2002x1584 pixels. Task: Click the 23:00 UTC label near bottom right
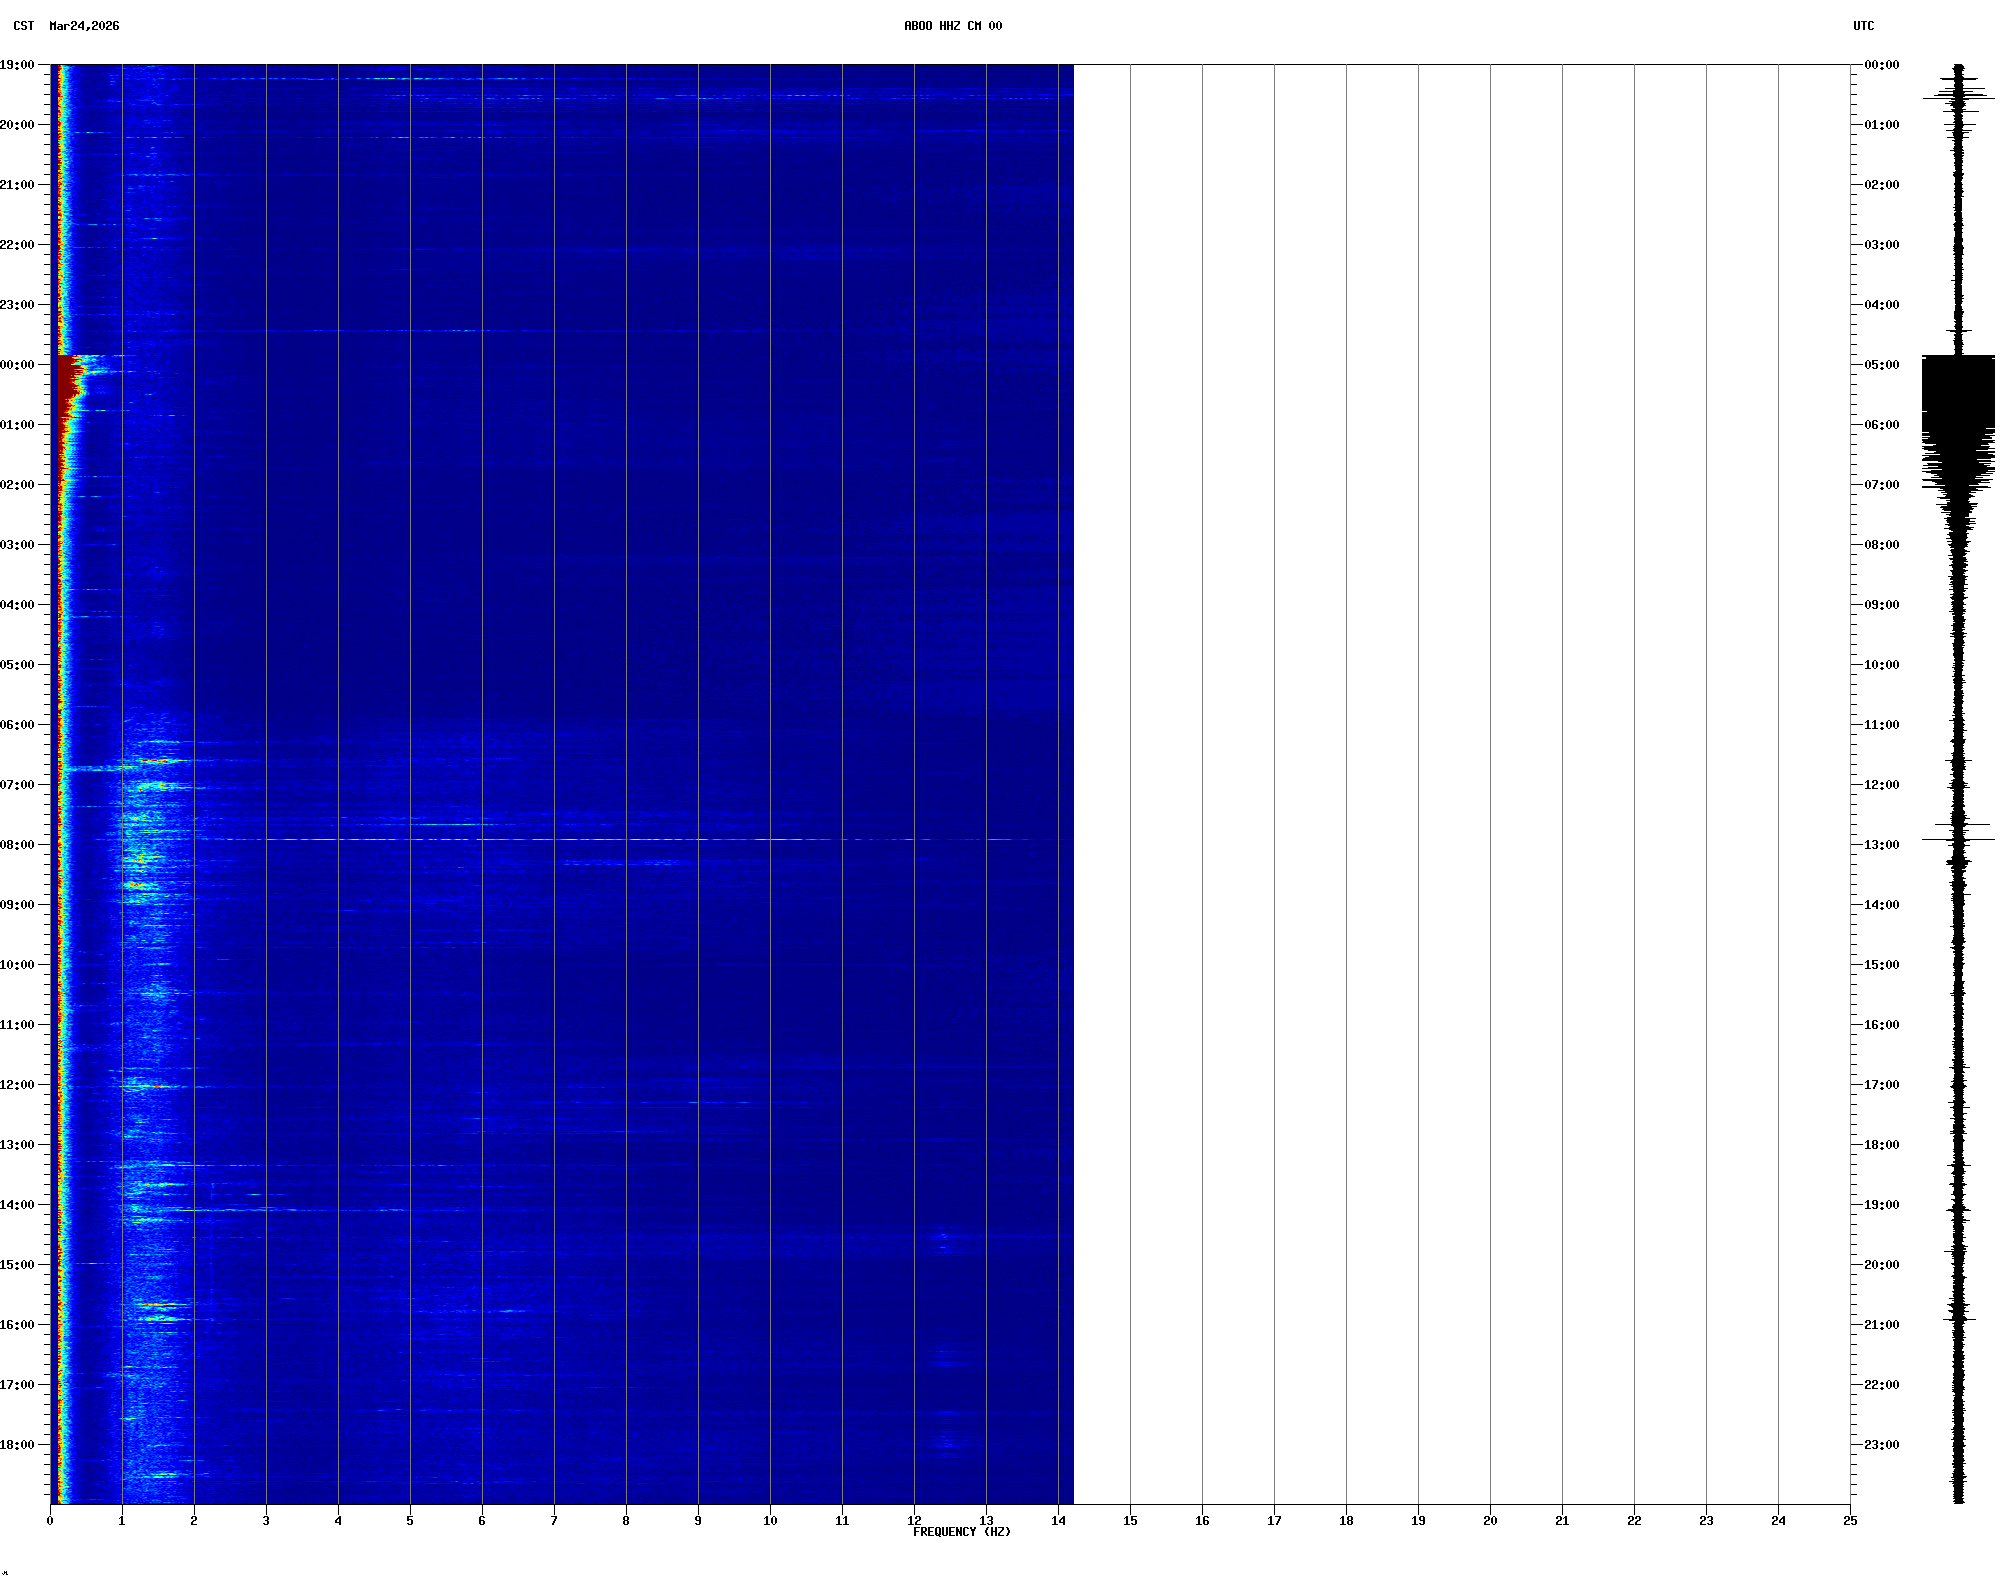pos(1881,1445)
